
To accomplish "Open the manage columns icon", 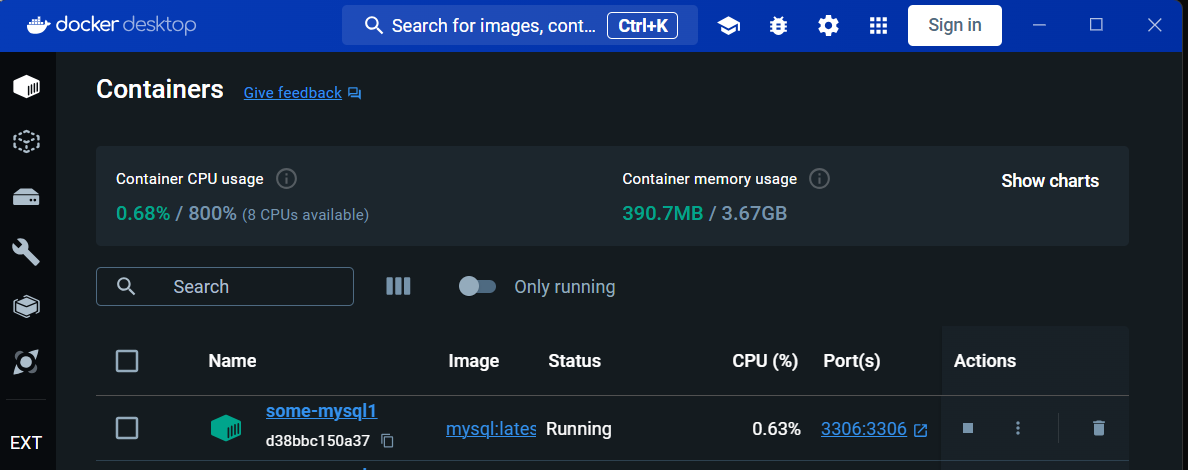I will 399,286.
